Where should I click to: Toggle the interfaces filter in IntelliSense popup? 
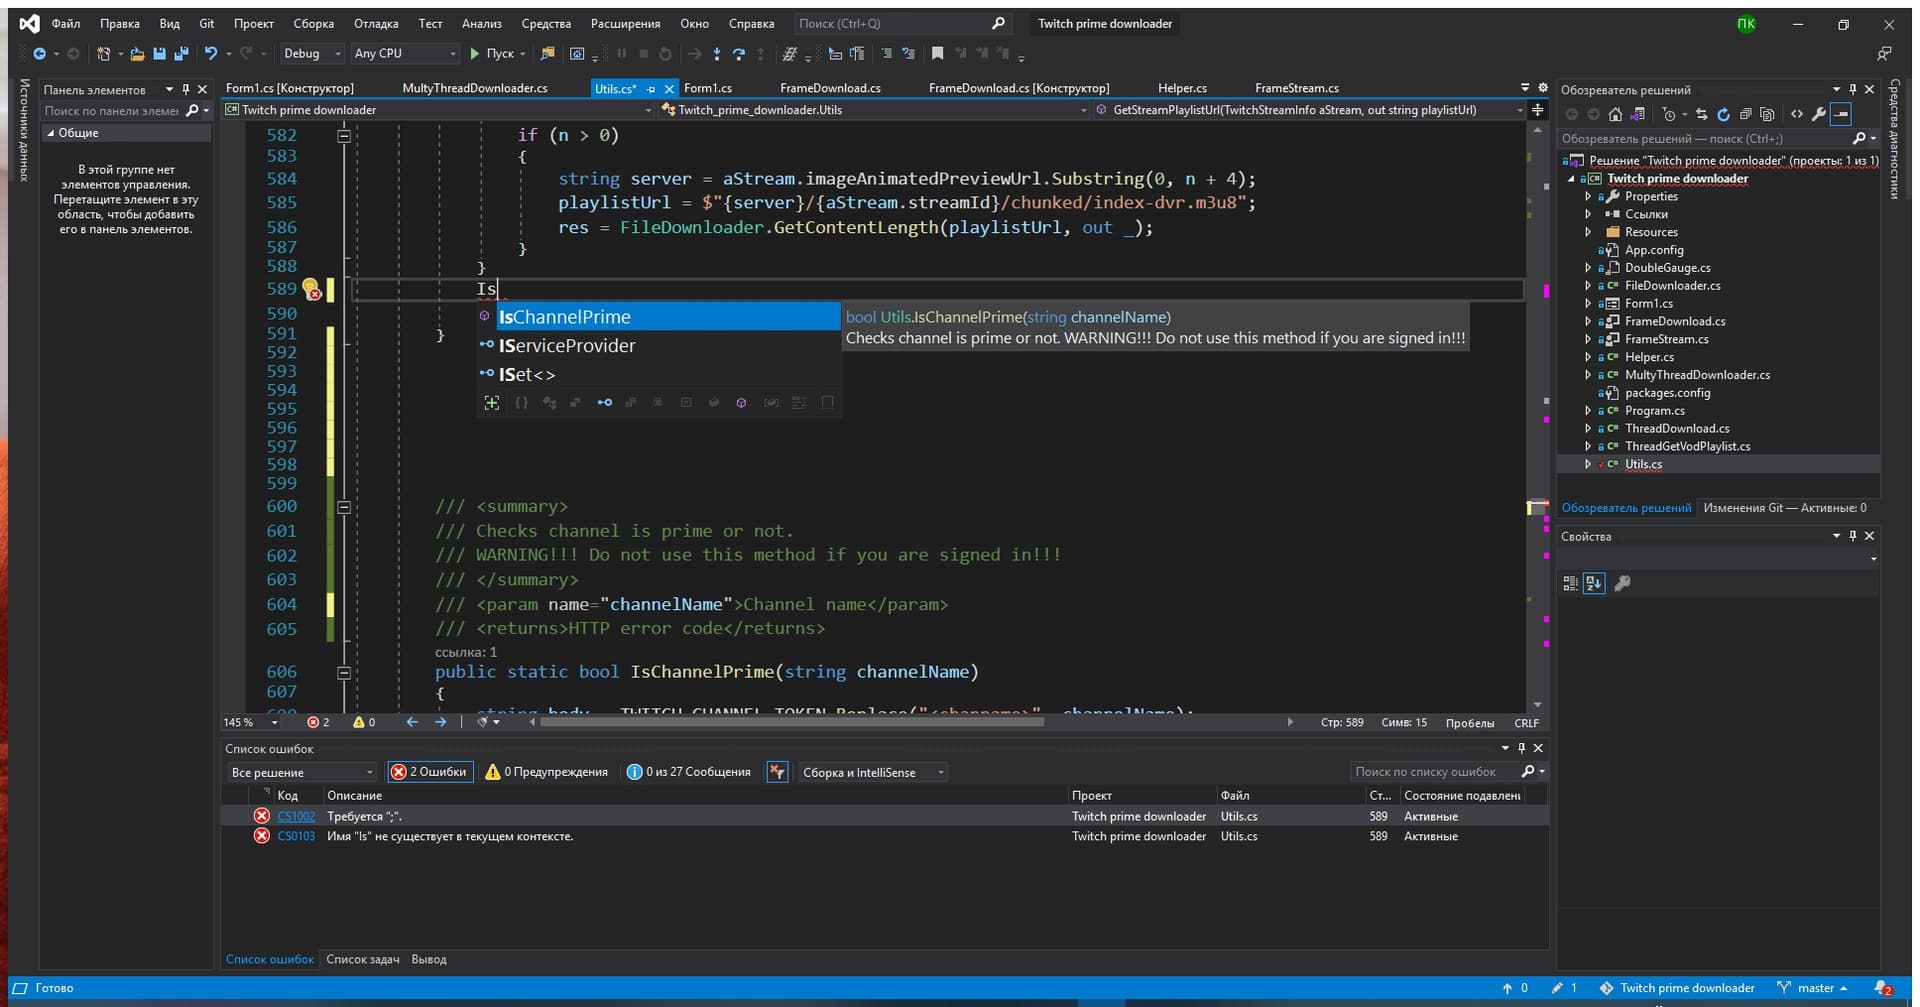604,403
